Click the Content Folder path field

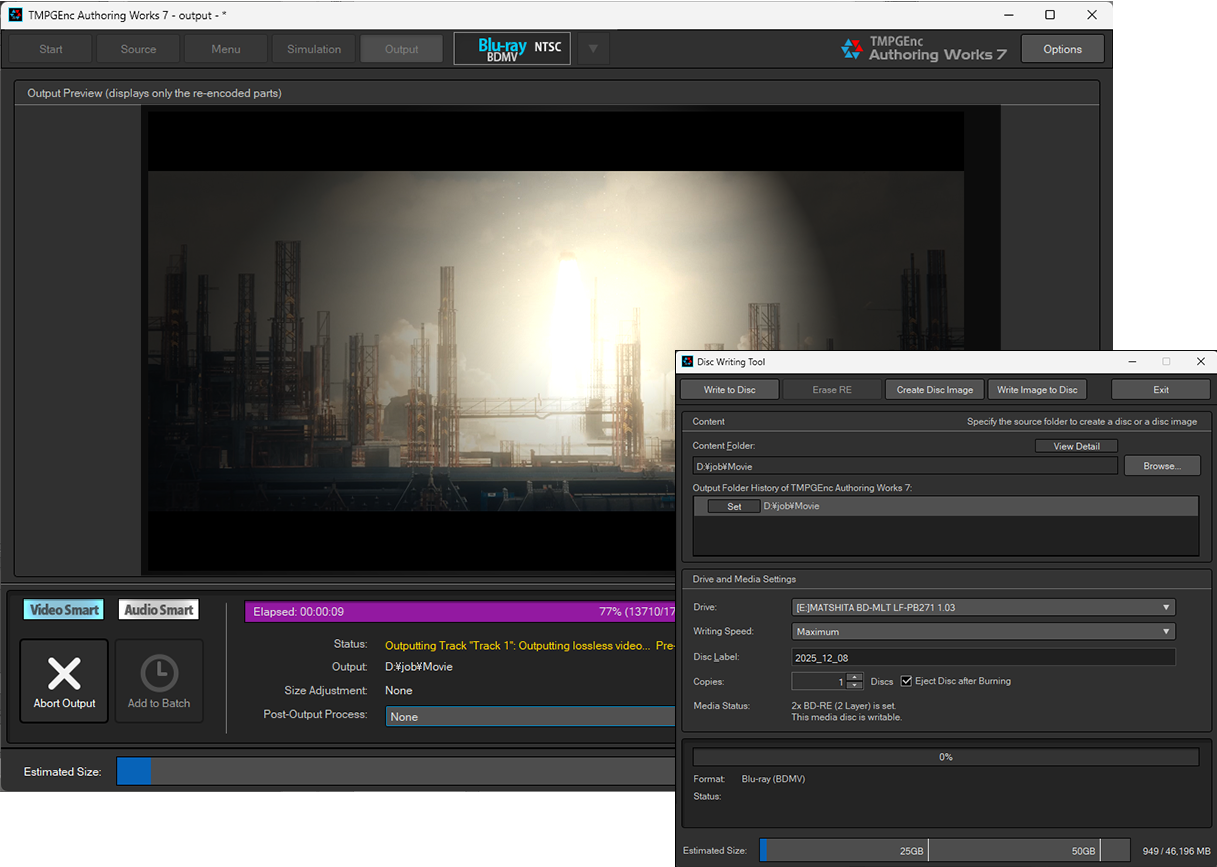(x=904, y=466)
